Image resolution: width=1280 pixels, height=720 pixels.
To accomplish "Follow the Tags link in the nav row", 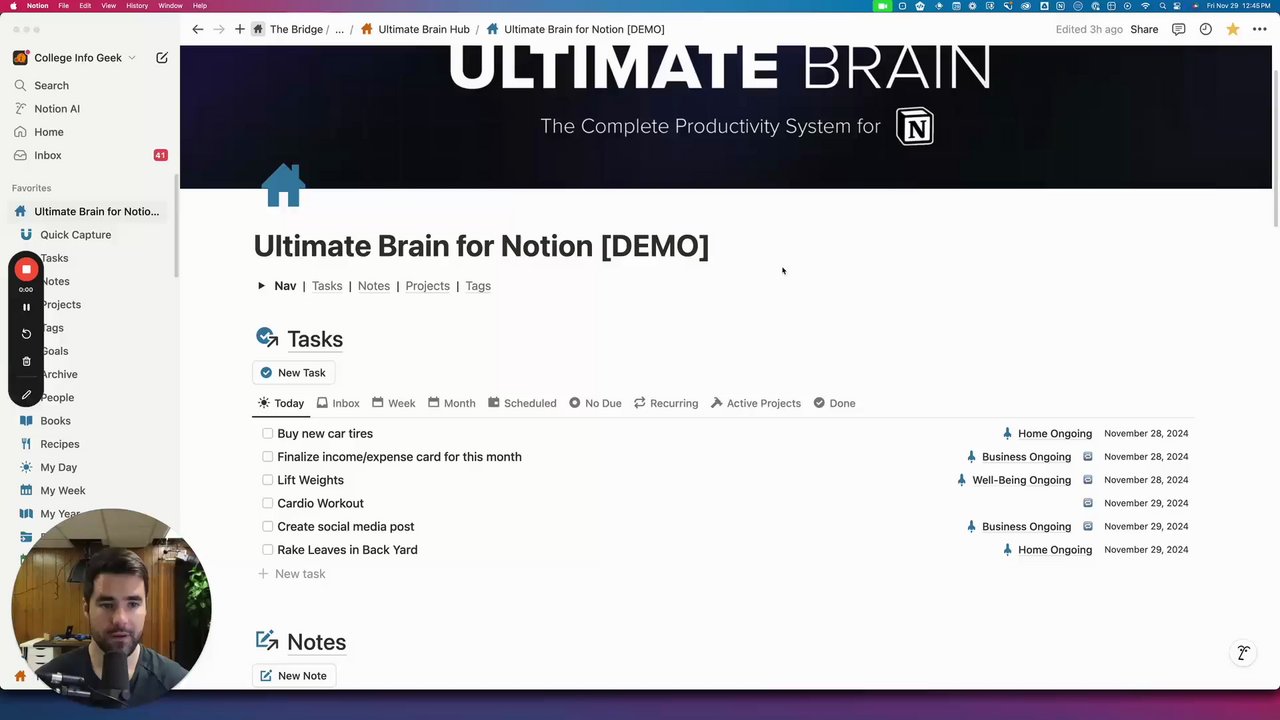I will 478,286.
